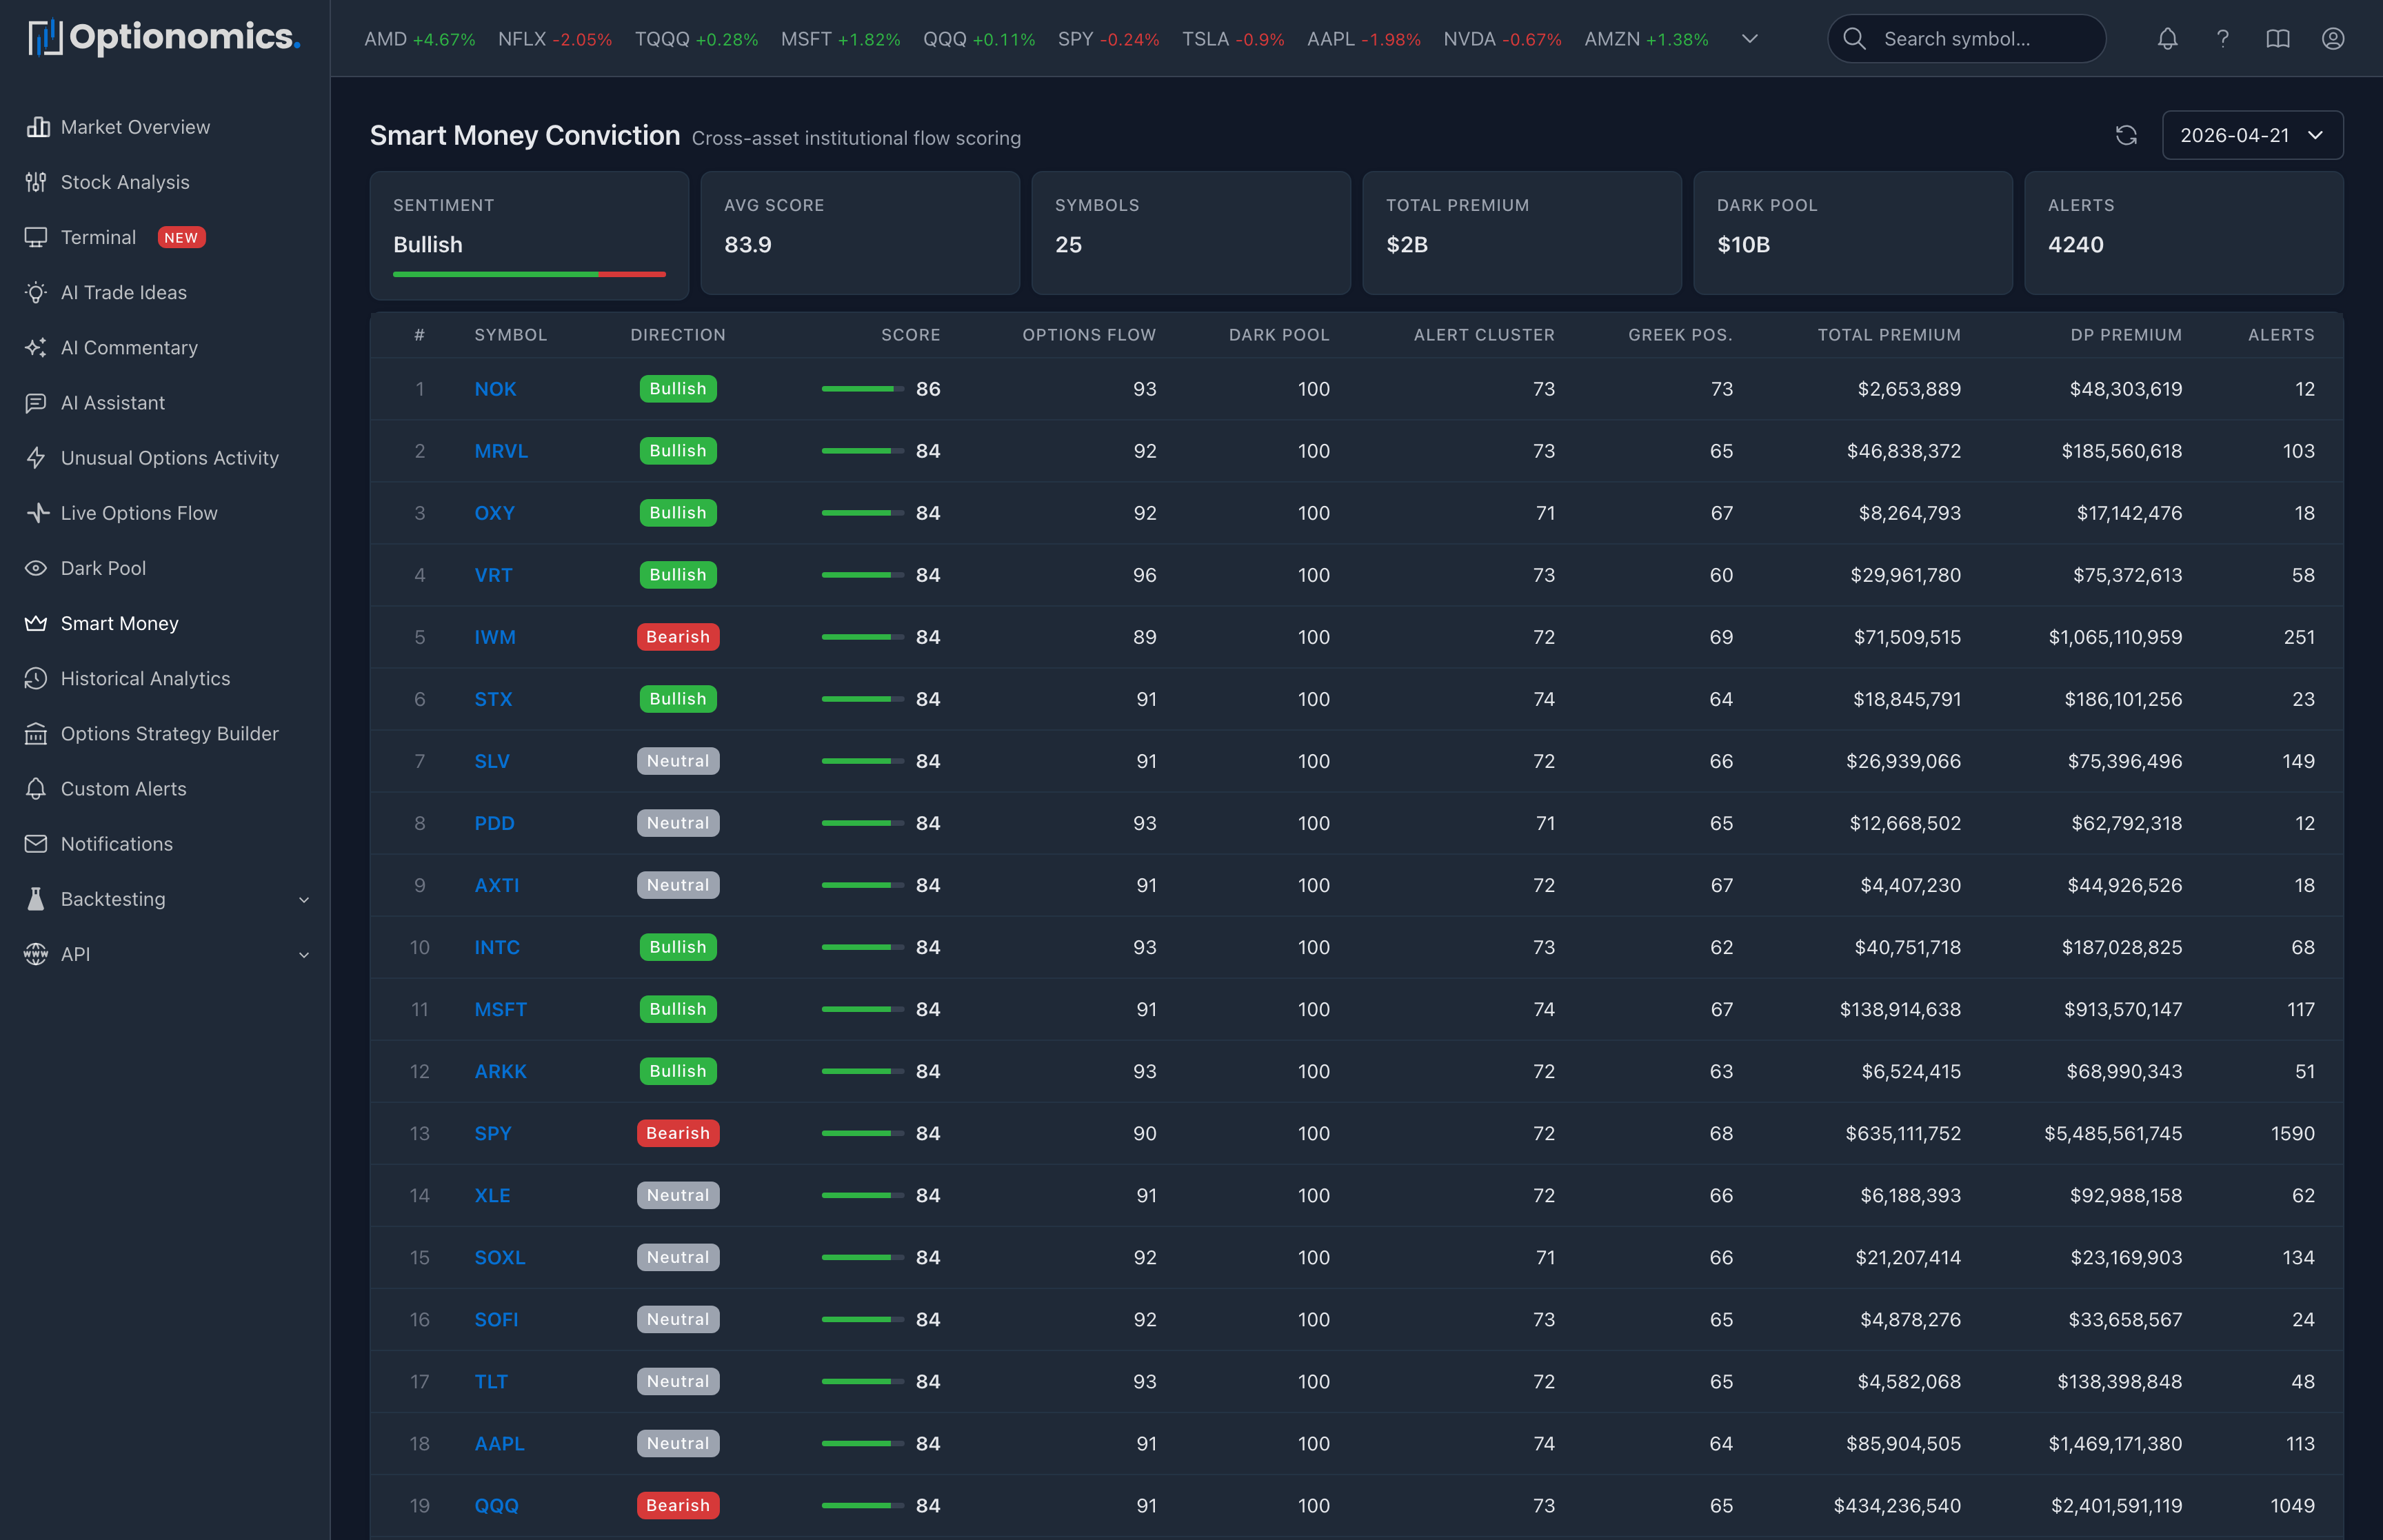Click the Dark Pool $10B card
The height and width of the screenshot is (1540, 2383).
pyautogui.click(x=1853, y=233)
